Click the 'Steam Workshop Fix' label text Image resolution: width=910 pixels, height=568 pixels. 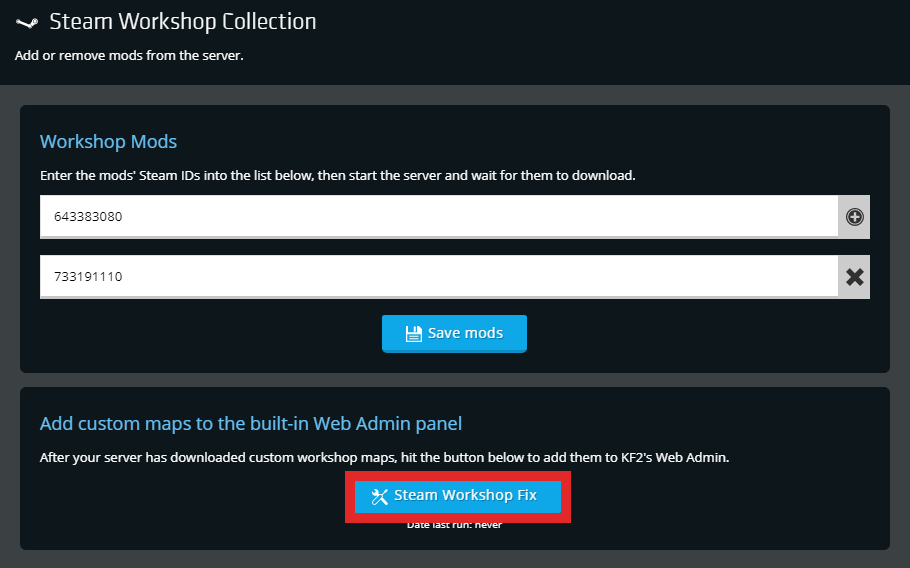pos(465,495)
